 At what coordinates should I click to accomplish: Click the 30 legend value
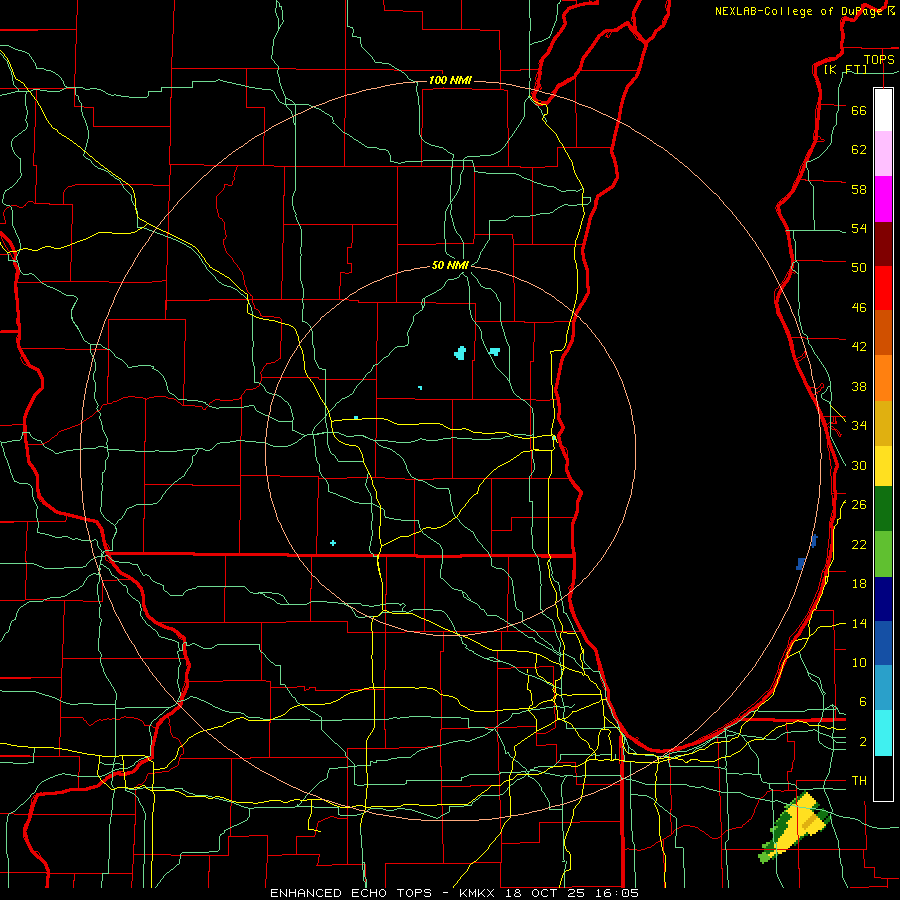859,465
